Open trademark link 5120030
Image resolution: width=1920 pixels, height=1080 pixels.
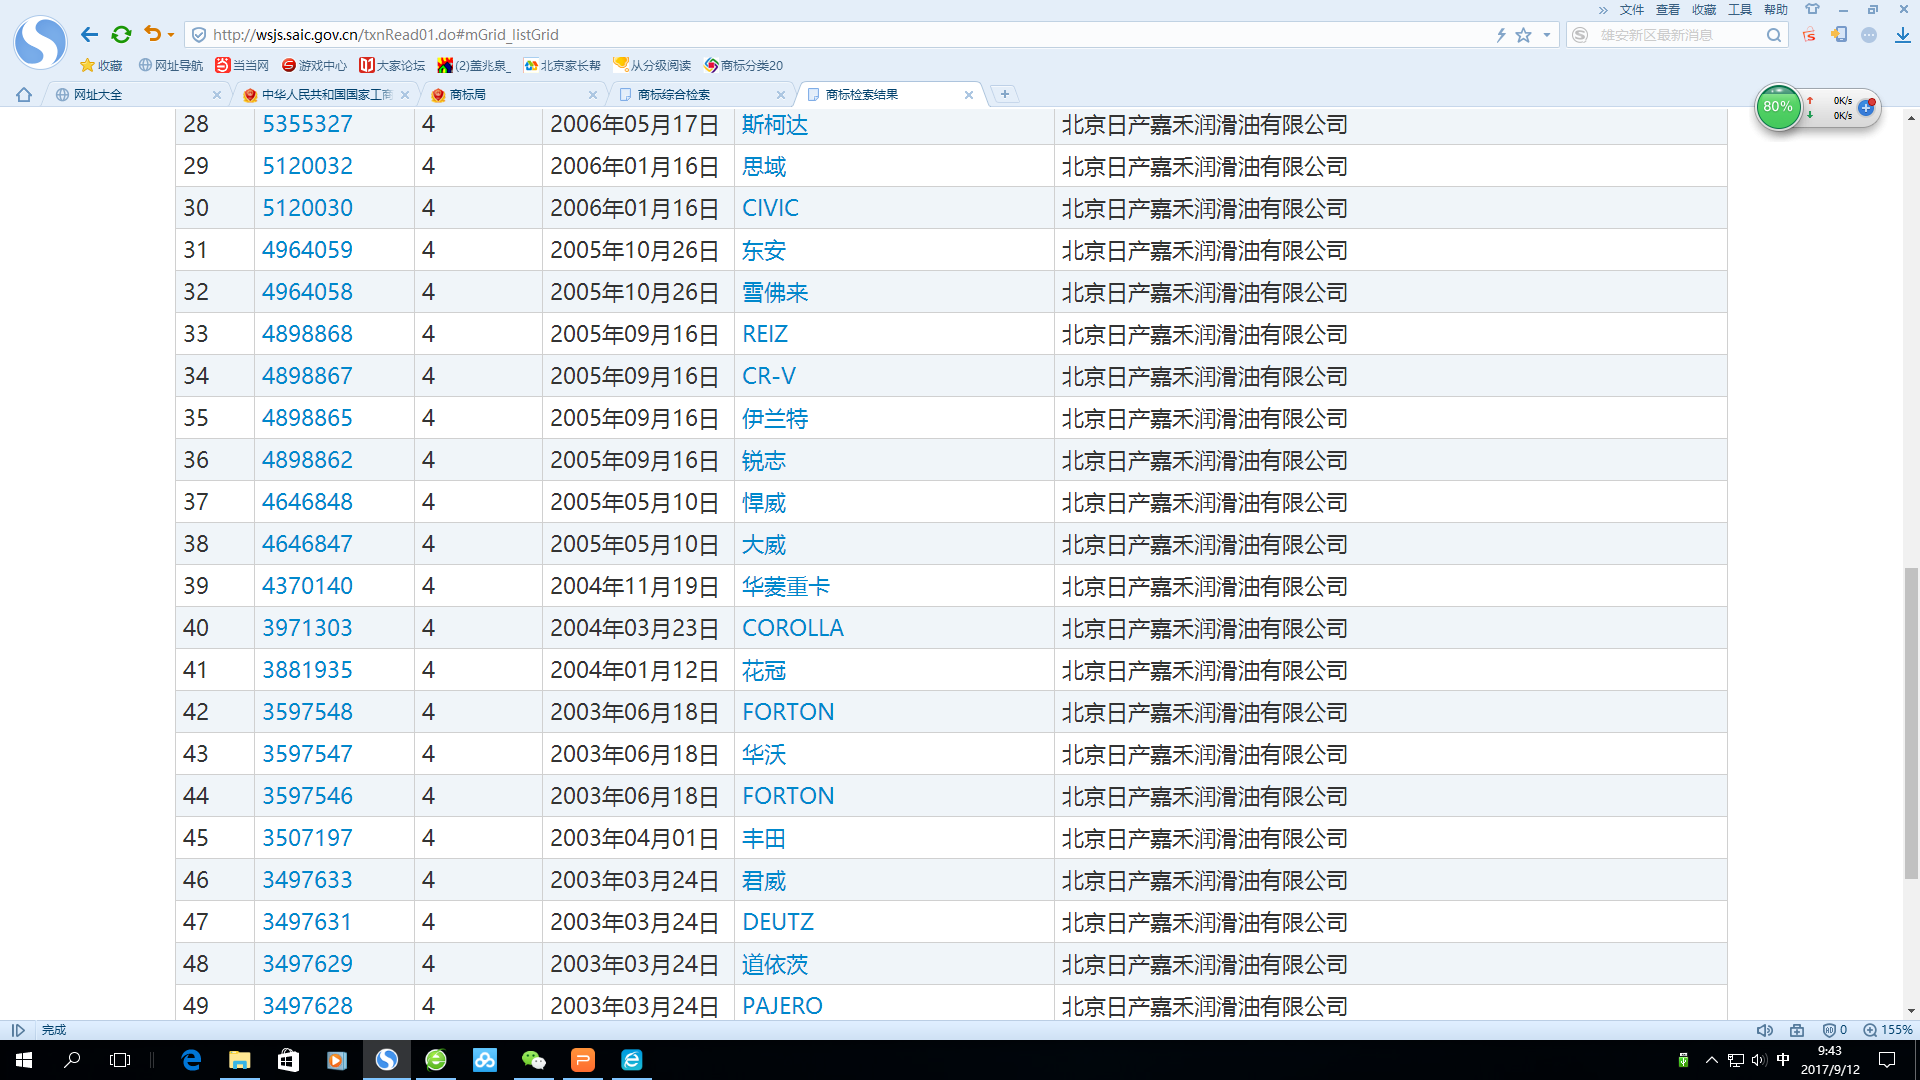click(x=307, y=208)
